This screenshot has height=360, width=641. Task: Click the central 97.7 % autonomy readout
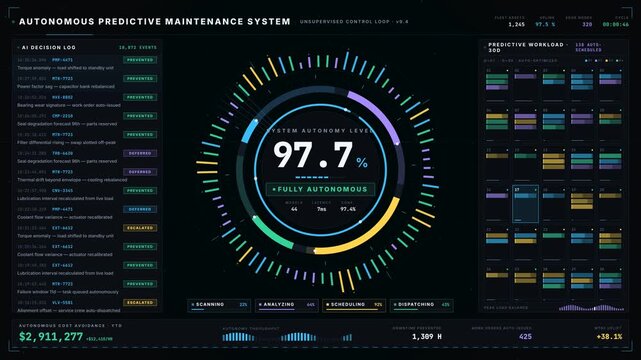(x=320, y=155)
